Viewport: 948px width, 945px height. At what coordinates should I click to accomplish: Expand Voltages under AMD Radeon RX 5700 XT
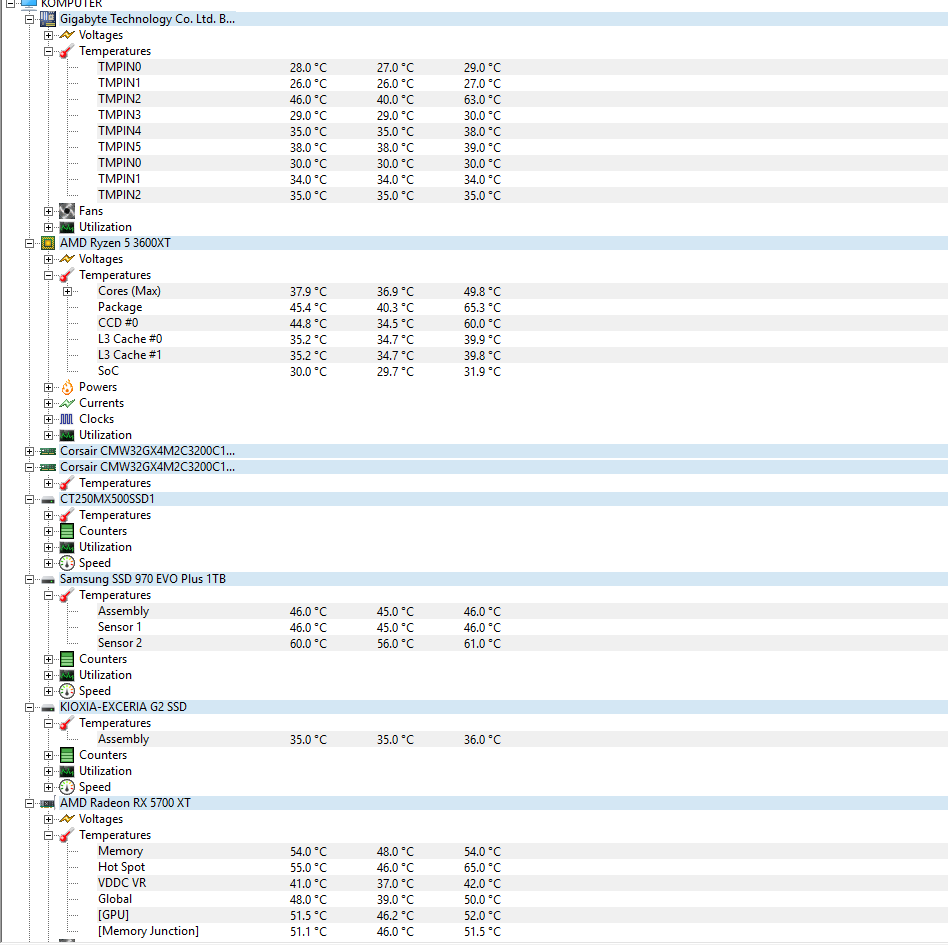(x=49, y=819)
